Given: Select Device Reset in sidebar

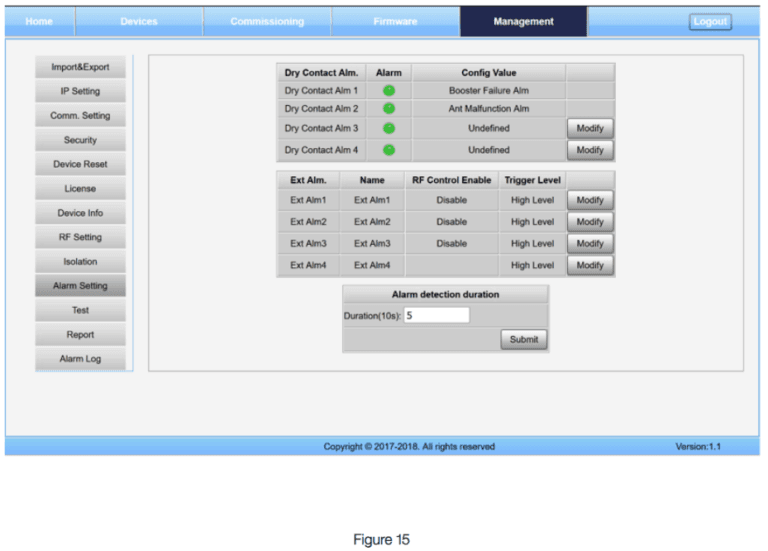Looking at the screenshot, I should coord(81,164).
